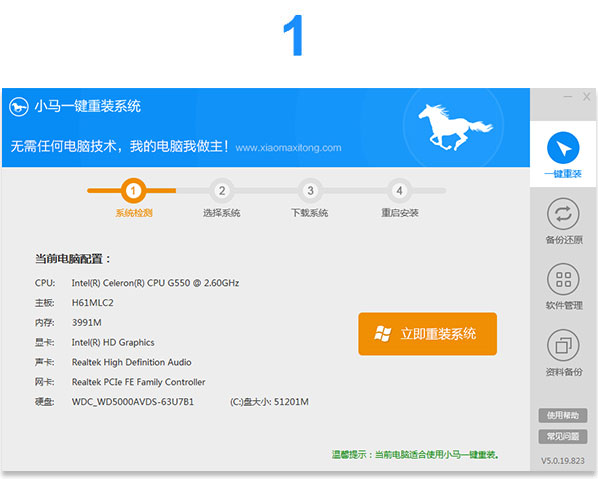Click the motherboard value H61MLC2
This screenshot has height=479, width=598.
coord(93,303)
